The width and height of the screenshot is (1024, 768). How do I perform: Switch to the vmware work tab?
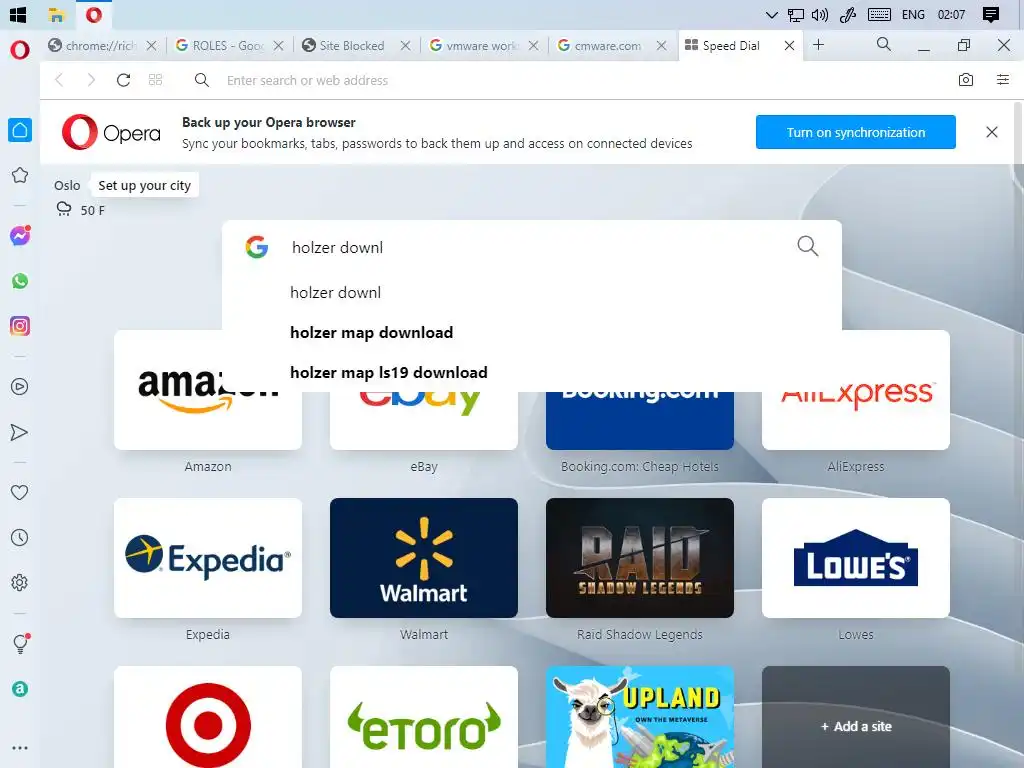[482, 46]
